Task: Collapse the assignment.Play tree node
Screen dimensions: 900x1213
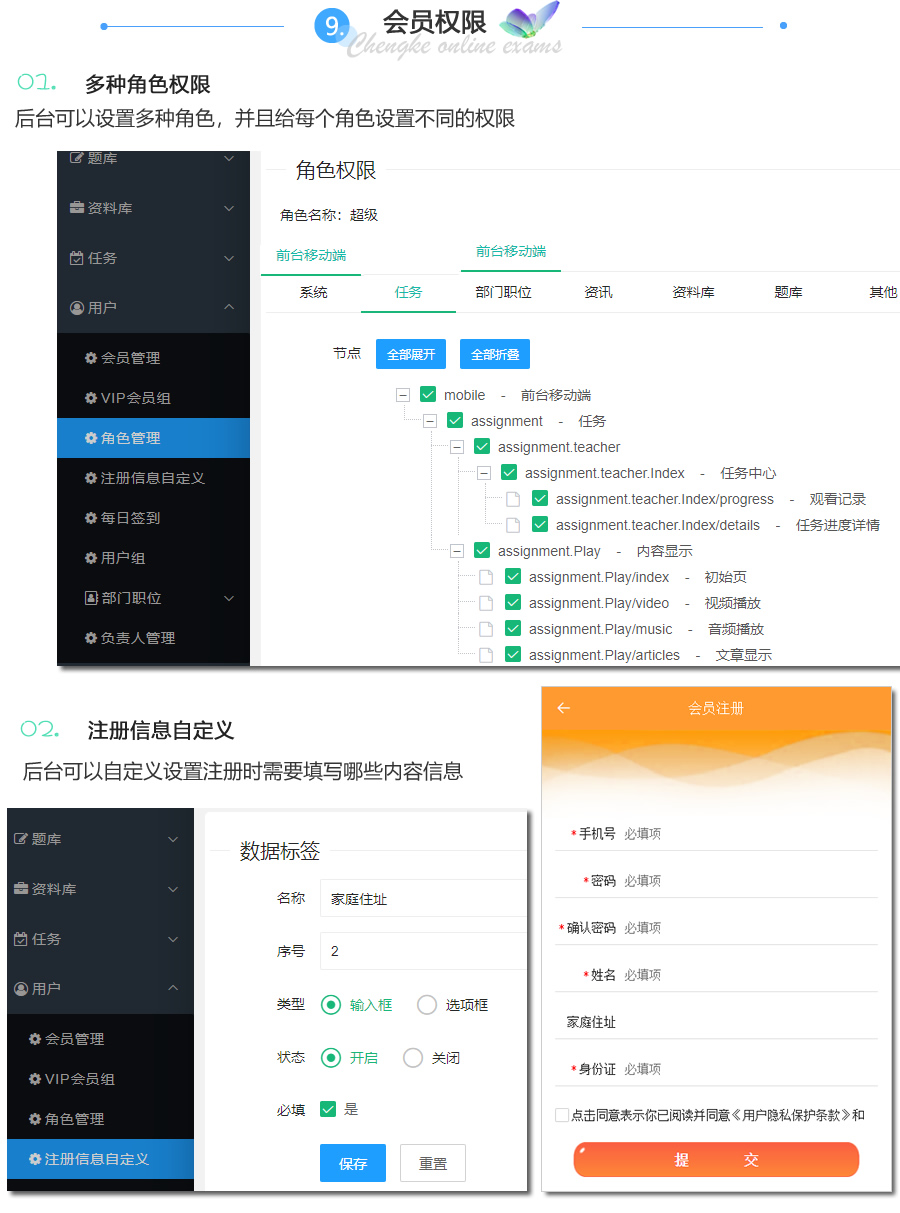Action: (x=457, y=551)
